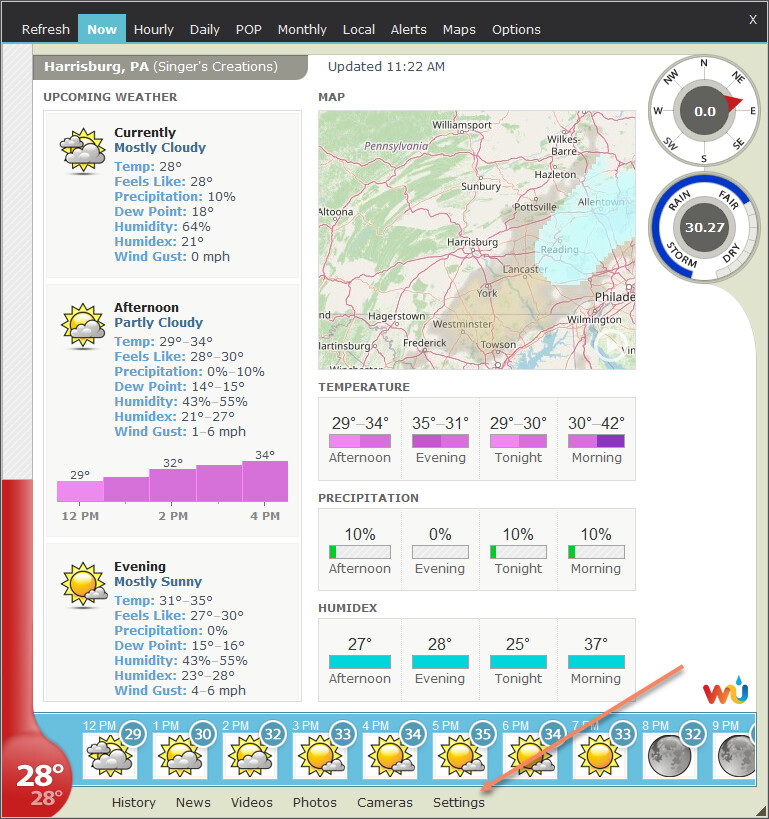Viewport: 769px width, 819px height.
Task: Click the Refresh button
Action: point(46,30)
